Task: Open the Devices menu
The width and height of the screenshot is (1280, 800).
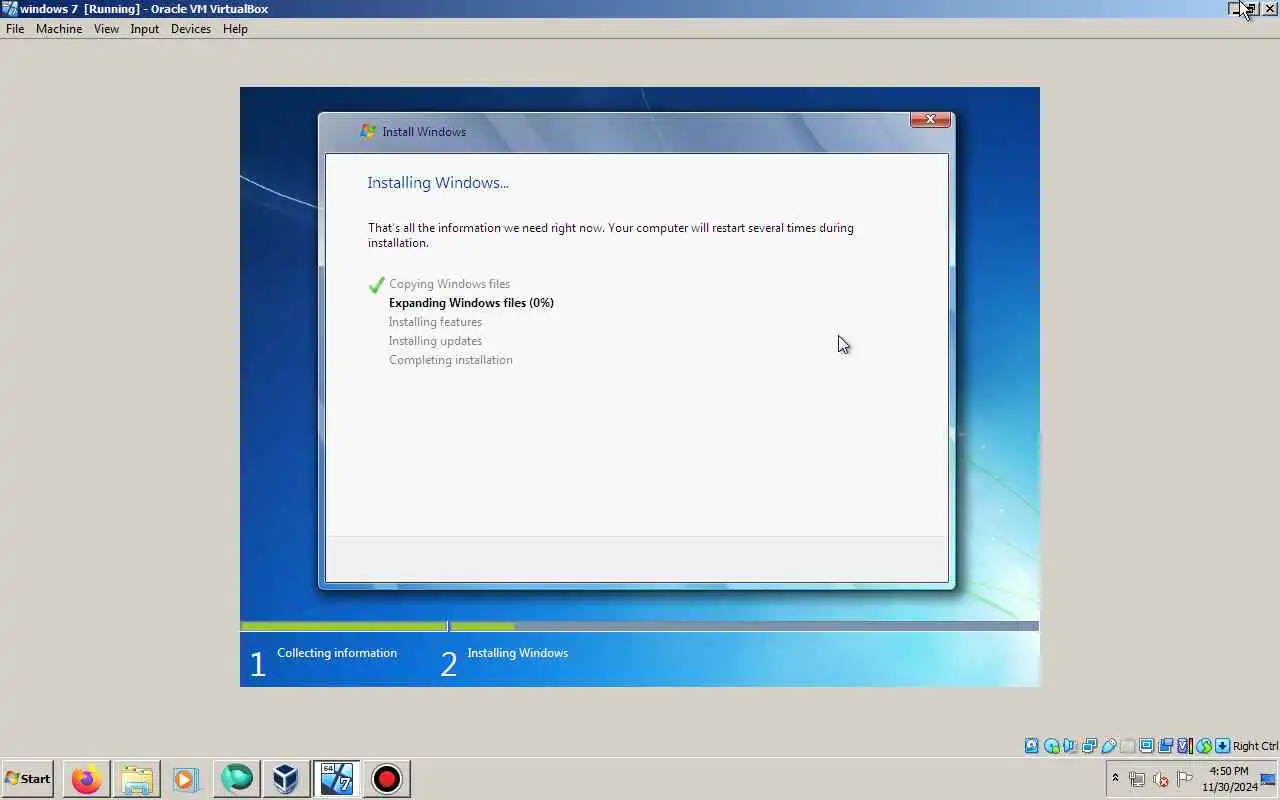Action: click(x=190, y=29)
